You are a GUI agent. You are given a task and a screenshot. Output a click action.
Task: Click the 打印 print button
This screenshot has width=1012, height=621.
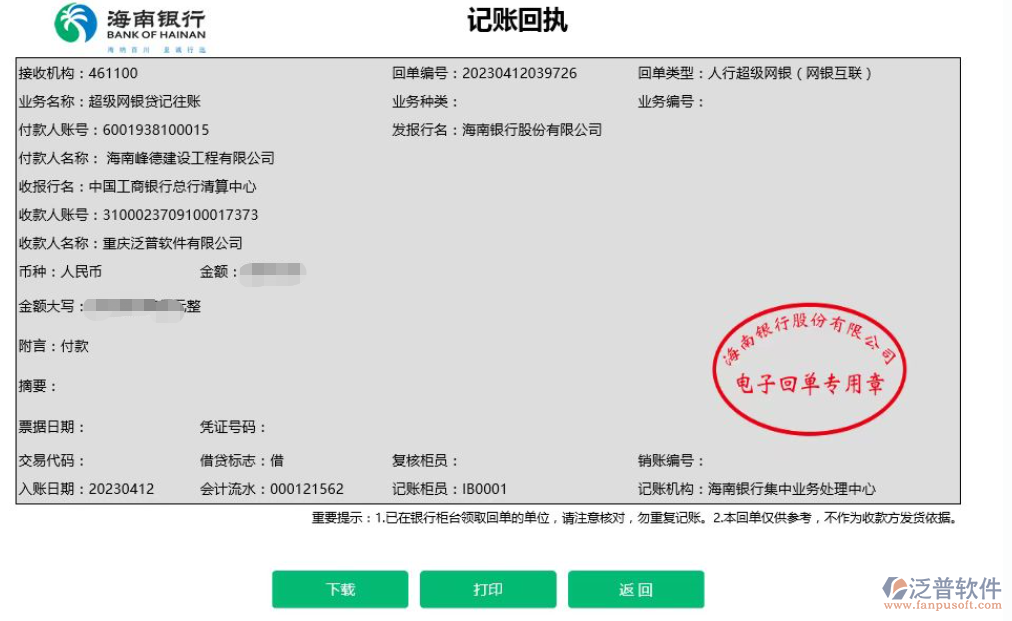click(488, 589)
